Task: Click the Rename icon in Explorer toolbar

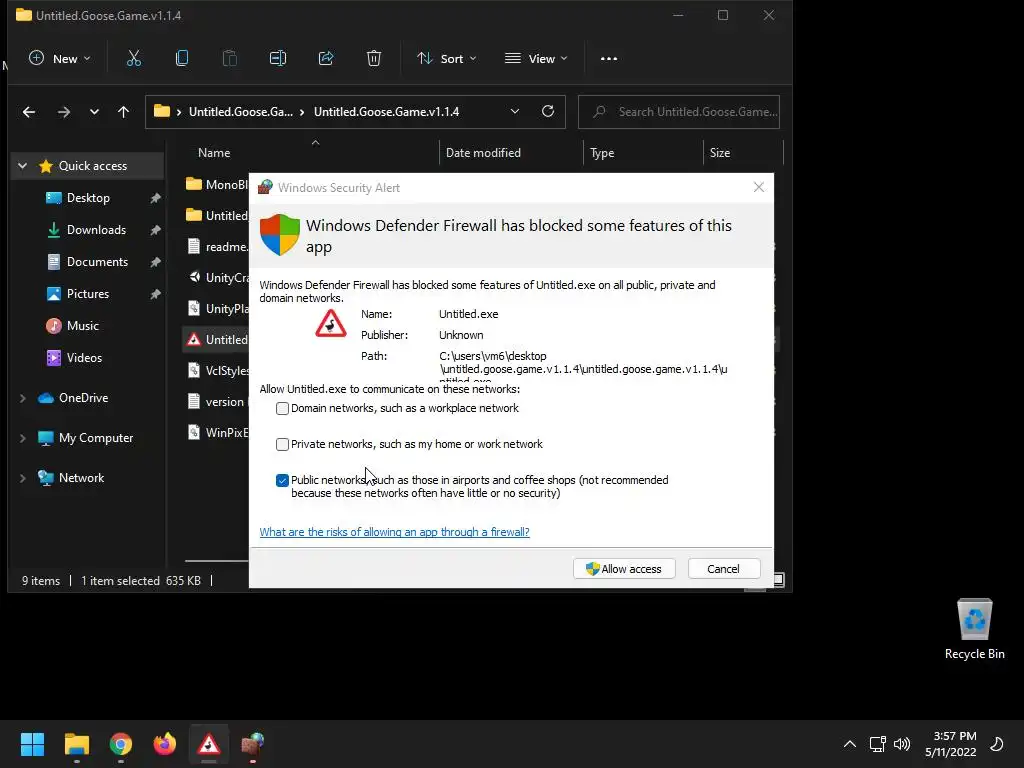Action: click(278, 58)
